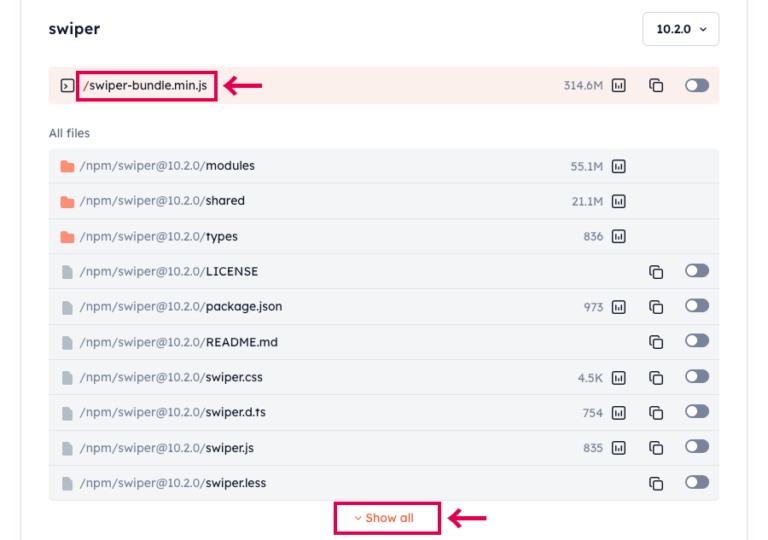Click stats chart icon for swiper-bundle.min.js

pyautogui.click(x=619, y=86)
